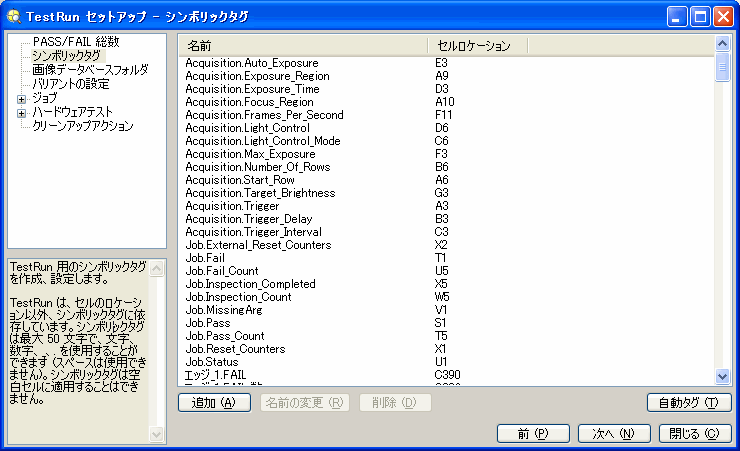Image resolution: width=740 pixels, height=451 pixels.
Task: Proceed with the 次へ (N) button
Action: 614,434
